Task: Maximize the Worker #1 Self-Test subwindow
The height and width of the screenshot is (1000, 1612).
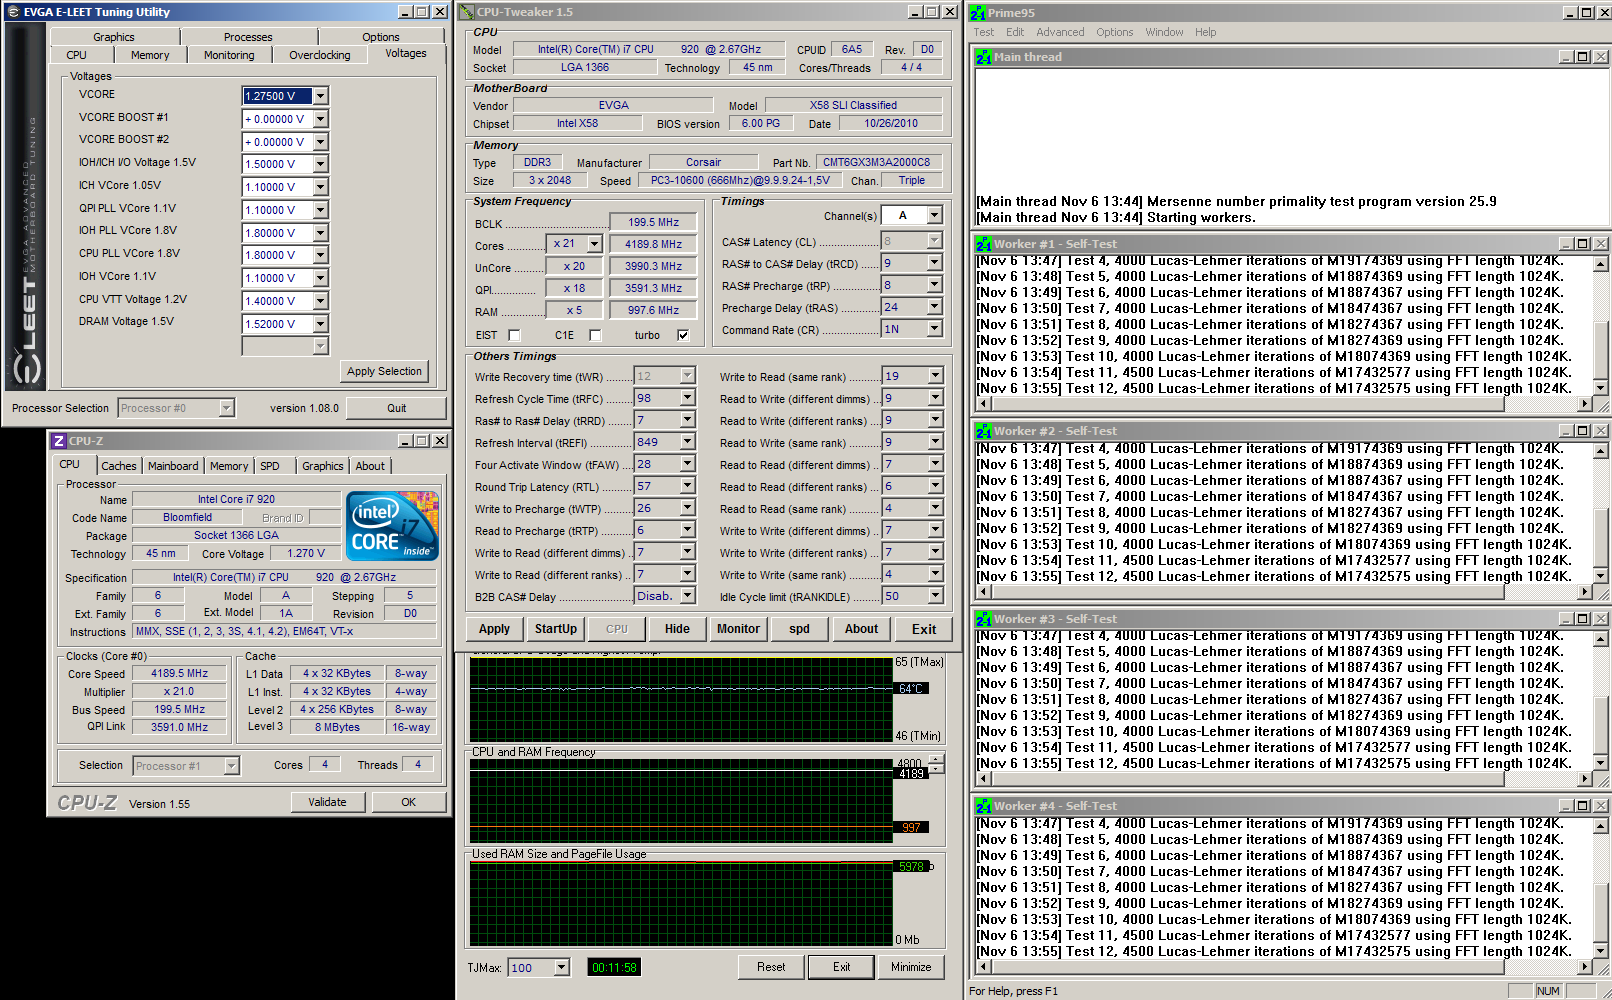Action: 1582,244
